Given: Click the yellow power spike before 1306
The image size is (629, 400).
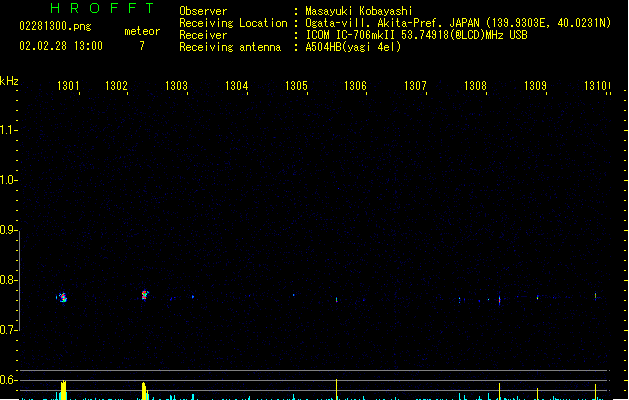Looking at the screenshot, I should pyautogui.click(x=337, y=389).
